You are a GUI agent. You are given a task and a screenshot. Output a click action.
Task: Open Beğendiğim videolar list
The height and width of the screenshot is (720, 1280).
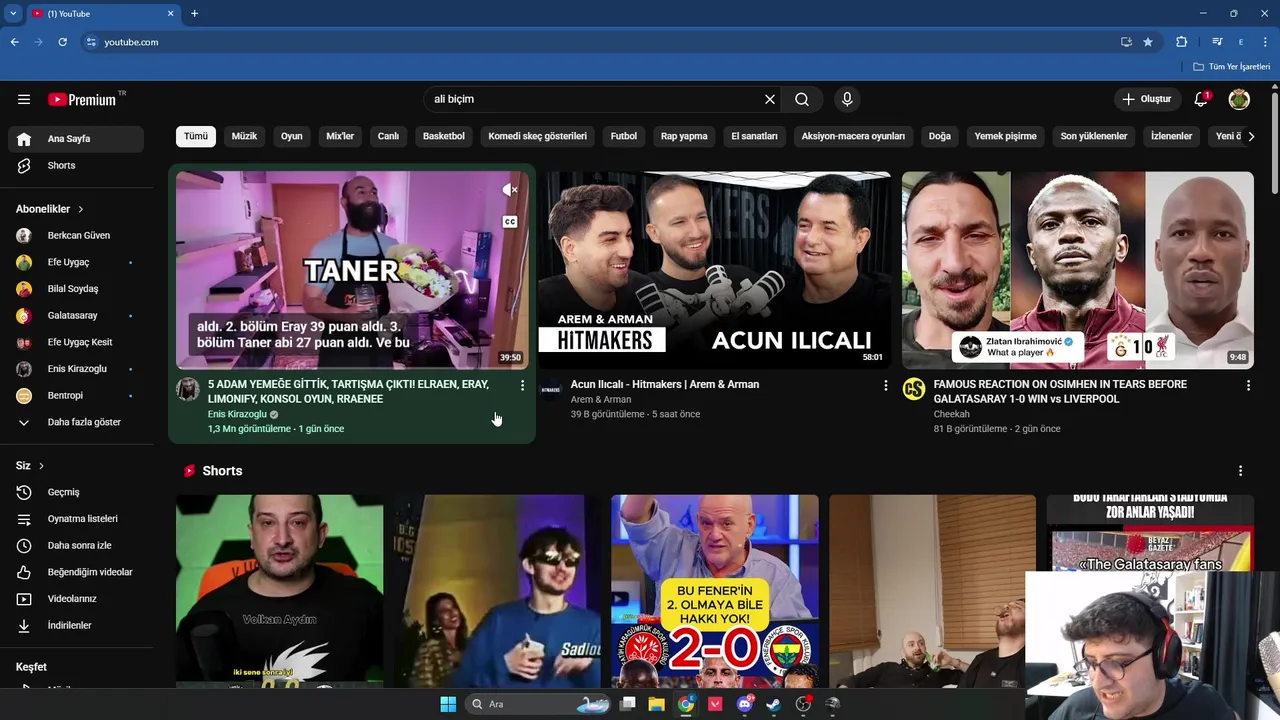coord(75,572)
